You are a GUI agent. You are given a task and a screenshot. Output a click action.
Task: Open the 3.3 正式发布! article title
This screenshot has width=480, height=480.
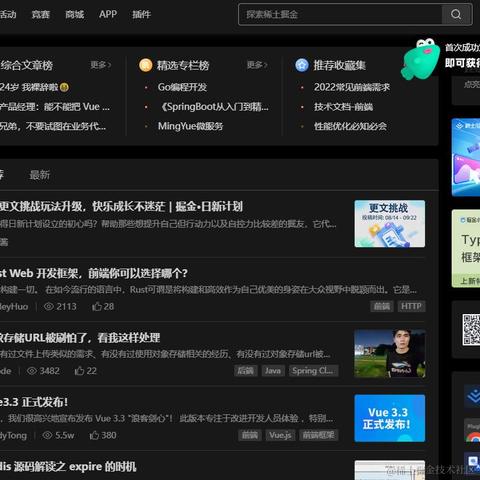[x=34, y=402]
